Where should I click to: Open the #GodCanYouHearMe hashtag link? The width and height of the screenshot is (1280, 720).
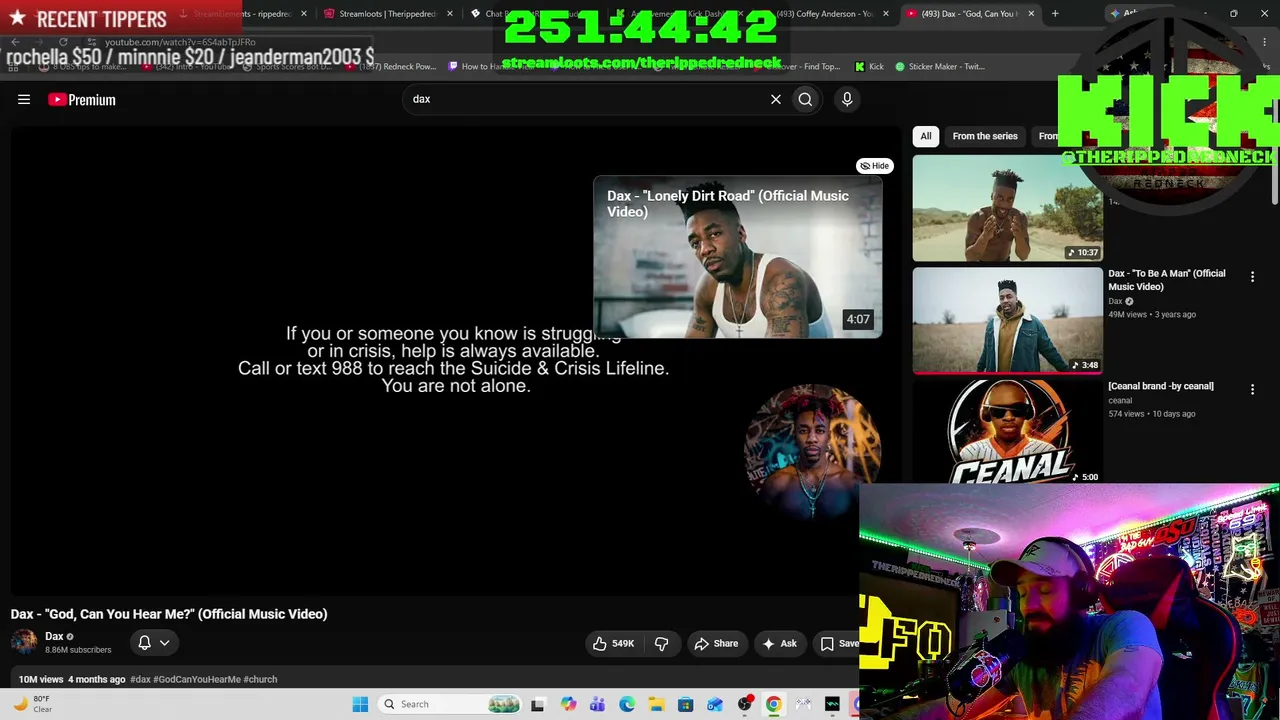click(x=197, y=679)
